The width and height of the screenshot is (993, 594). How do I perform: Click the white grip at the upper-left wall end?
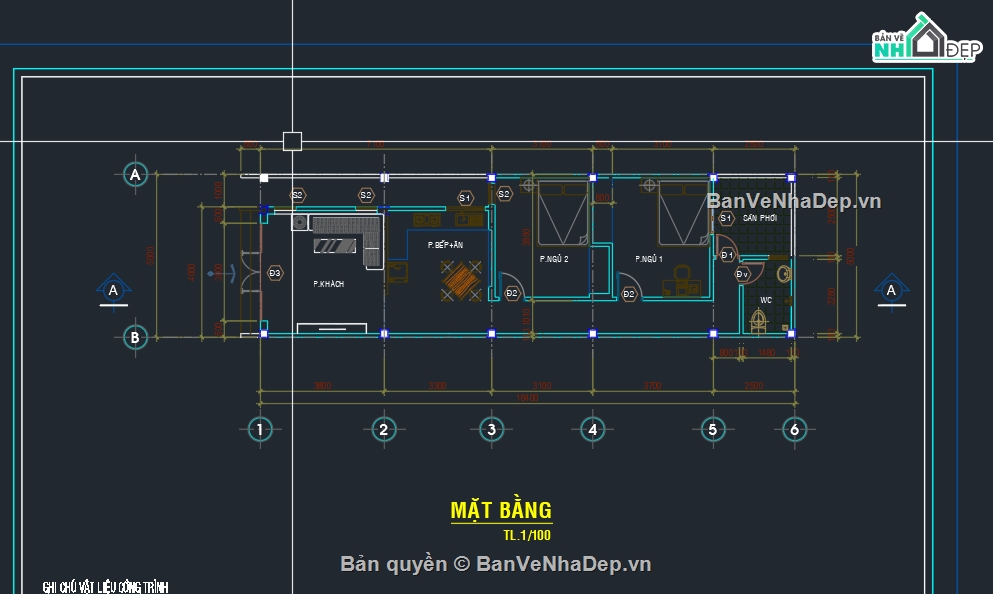(264, 178)
